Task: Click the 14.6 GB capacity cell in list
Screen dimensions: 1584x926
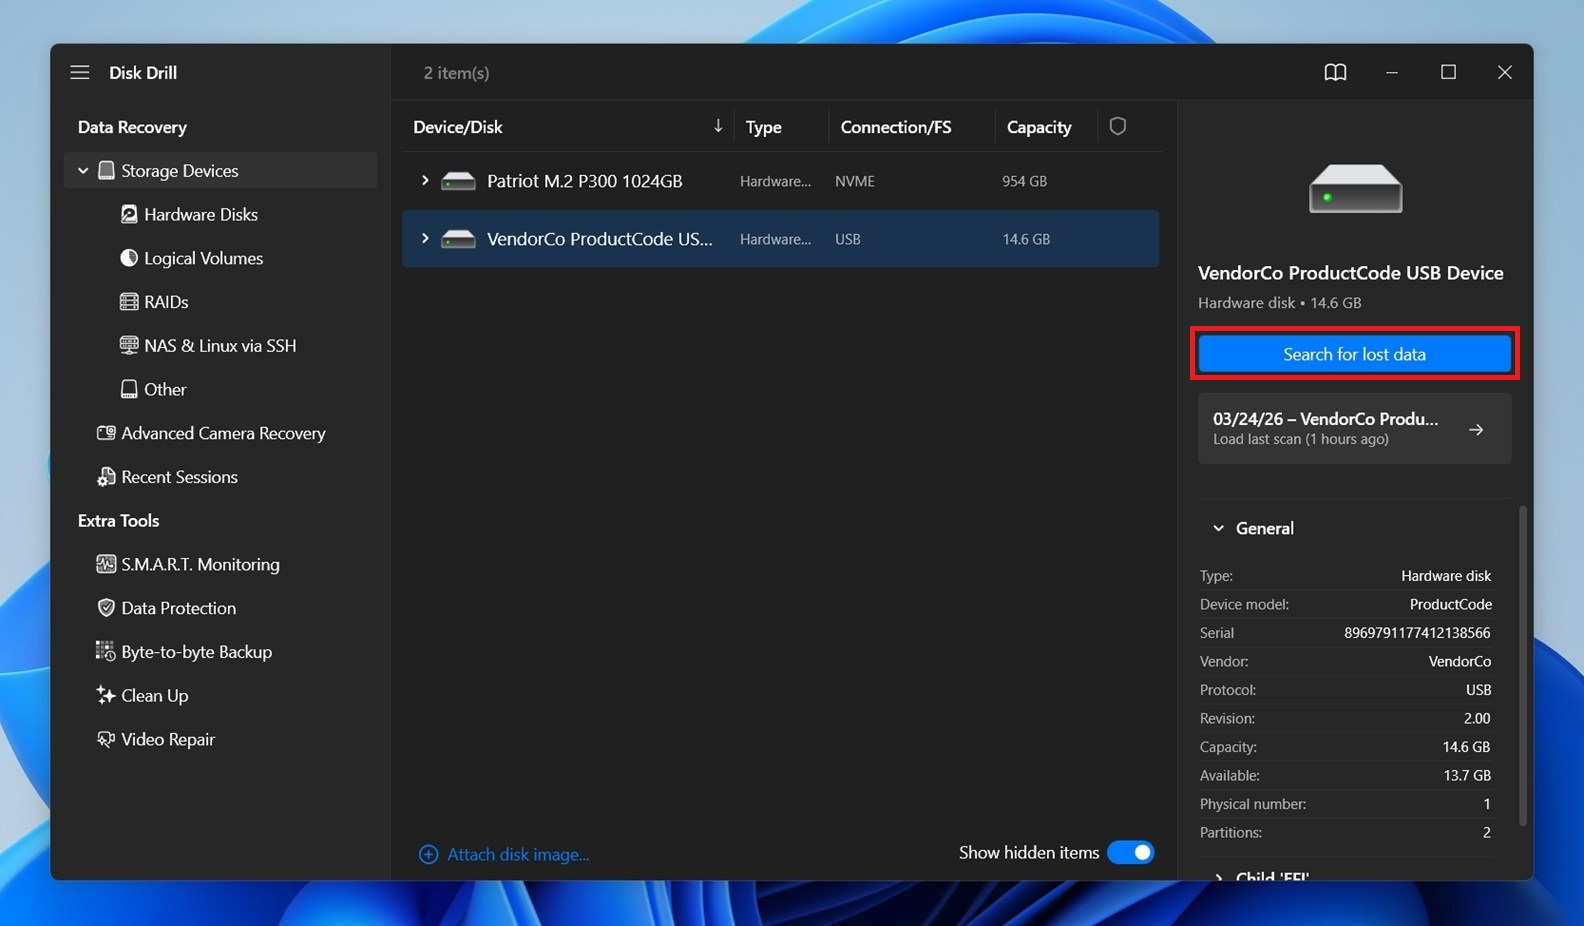Action: click(1026, 239)
